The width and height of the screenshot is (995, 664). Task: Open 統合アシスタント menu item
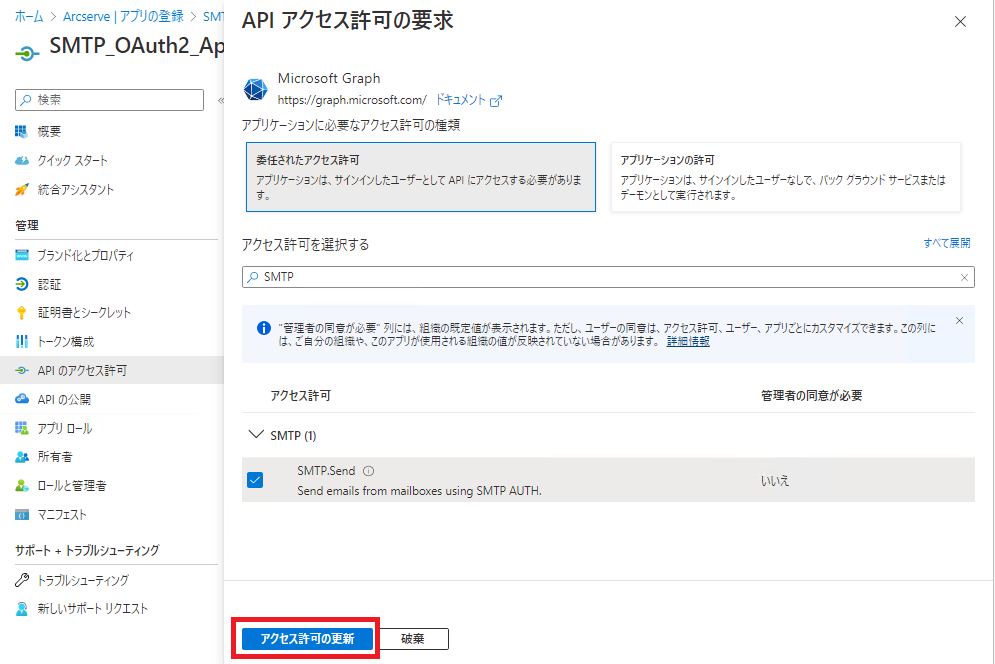click(x=76, y=189)
